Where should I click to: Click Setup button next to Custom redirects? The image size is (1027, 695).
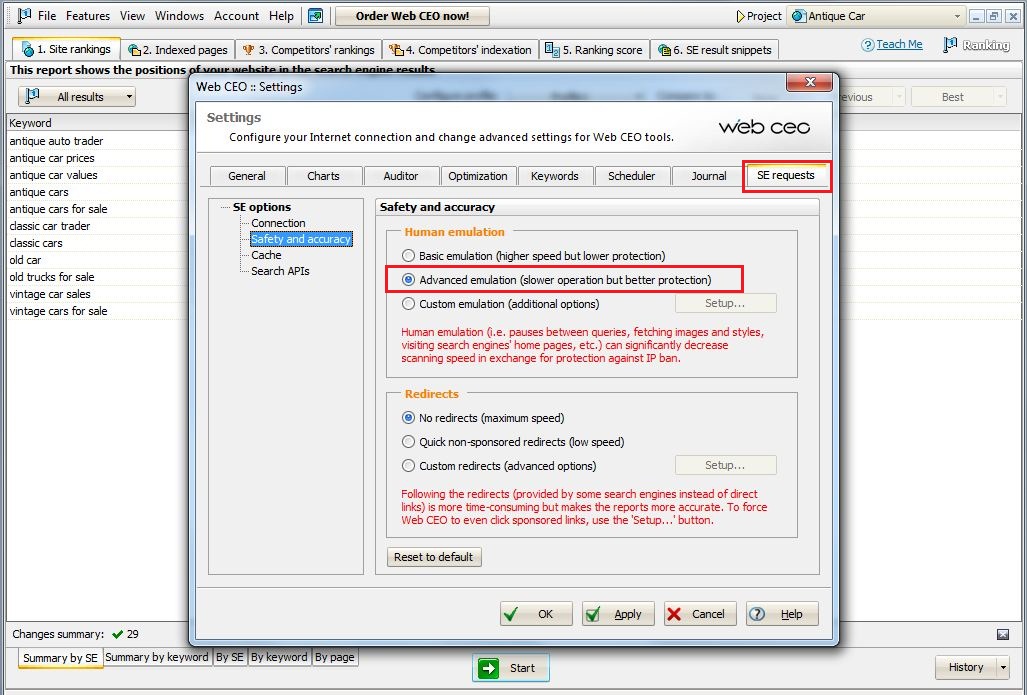(726, 465)
